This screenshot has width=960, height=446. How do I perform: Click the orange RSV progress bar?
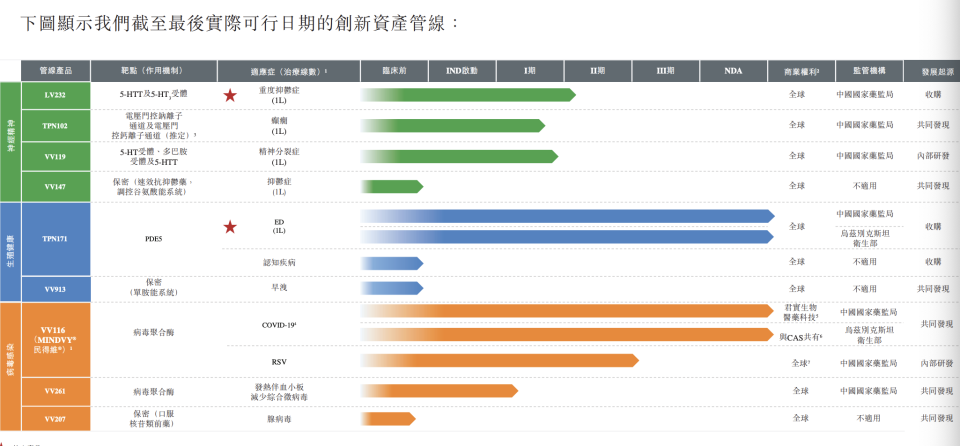point(500,361)
